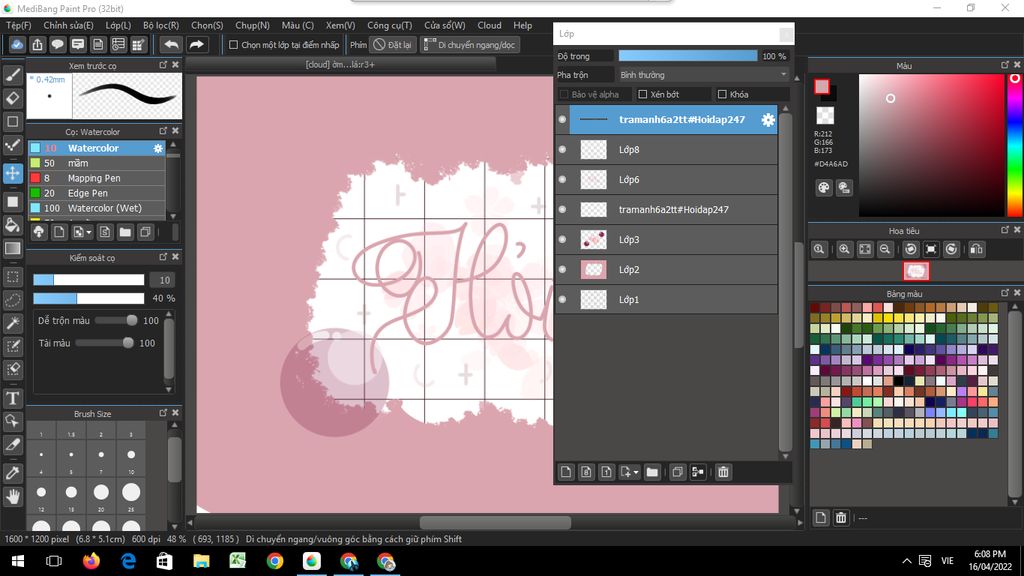Screen dimensions: 1024x576
Task: Select the Hand pan tool
Action: coord(12,497)
